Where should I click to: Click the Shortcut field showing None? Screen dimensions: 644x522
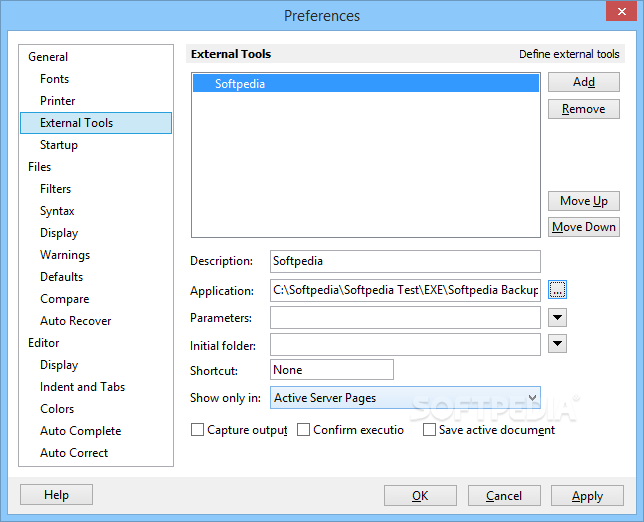click(331, 370)
